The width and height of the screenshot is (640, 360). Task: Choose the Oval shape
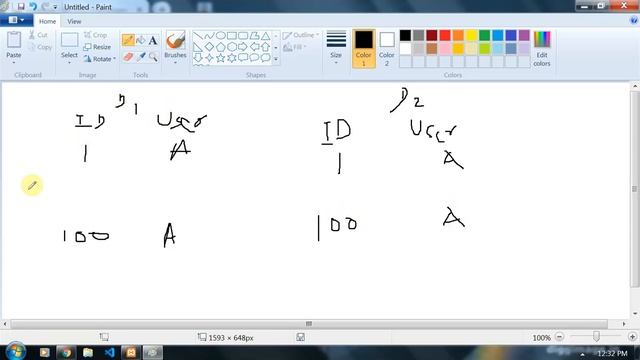click(220, 36)
